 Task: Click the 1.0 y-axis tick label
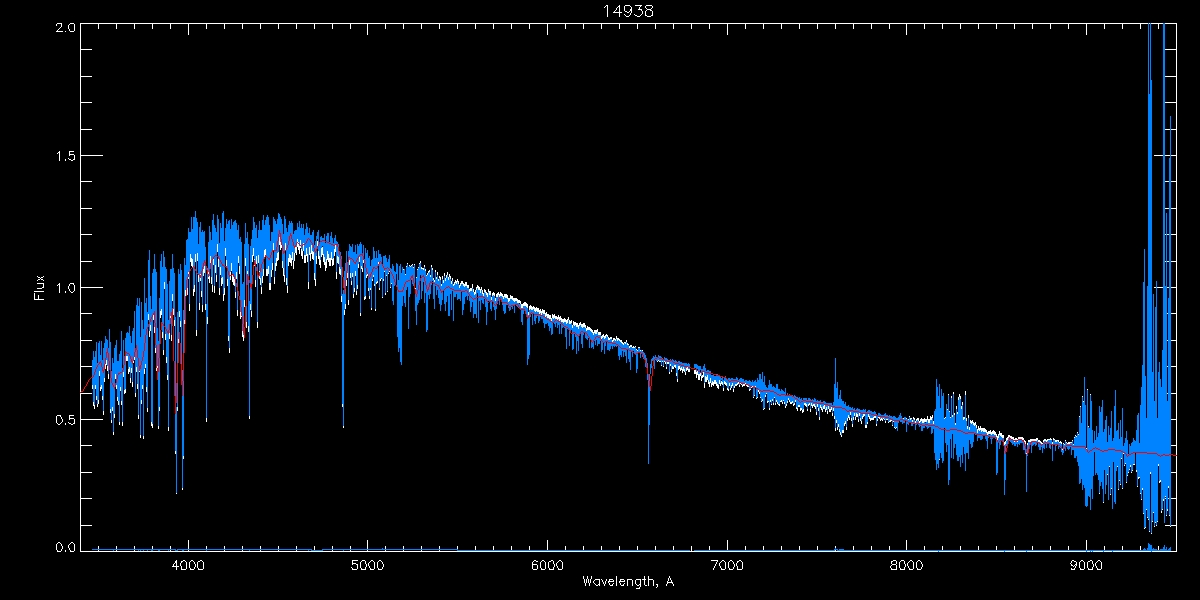(x=63, y=288)
